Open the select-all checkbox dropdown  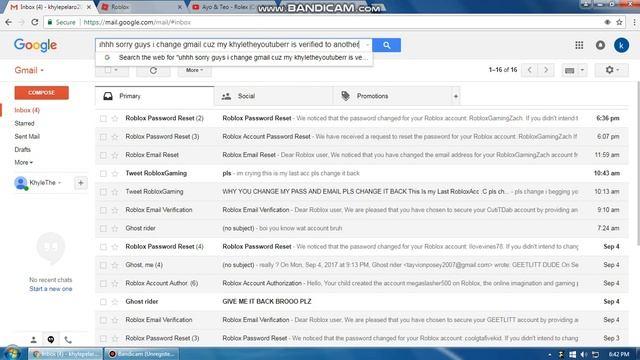coord(116,70)
